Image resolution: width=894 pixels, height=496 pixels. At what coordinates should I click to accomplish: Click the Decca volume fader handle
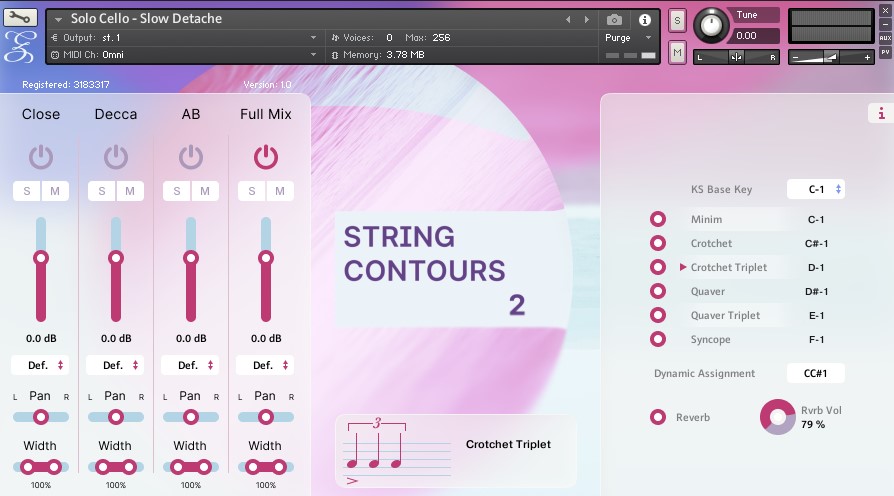pyautogui.click(x=115, y=258)
